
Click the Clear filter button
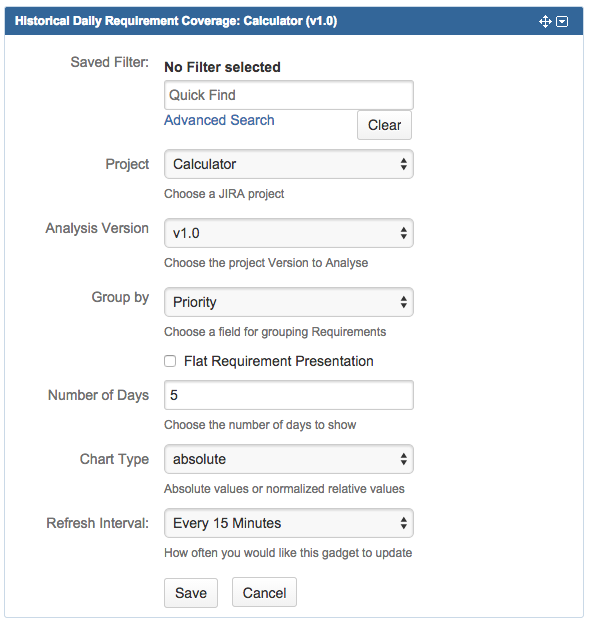[384, 125]
